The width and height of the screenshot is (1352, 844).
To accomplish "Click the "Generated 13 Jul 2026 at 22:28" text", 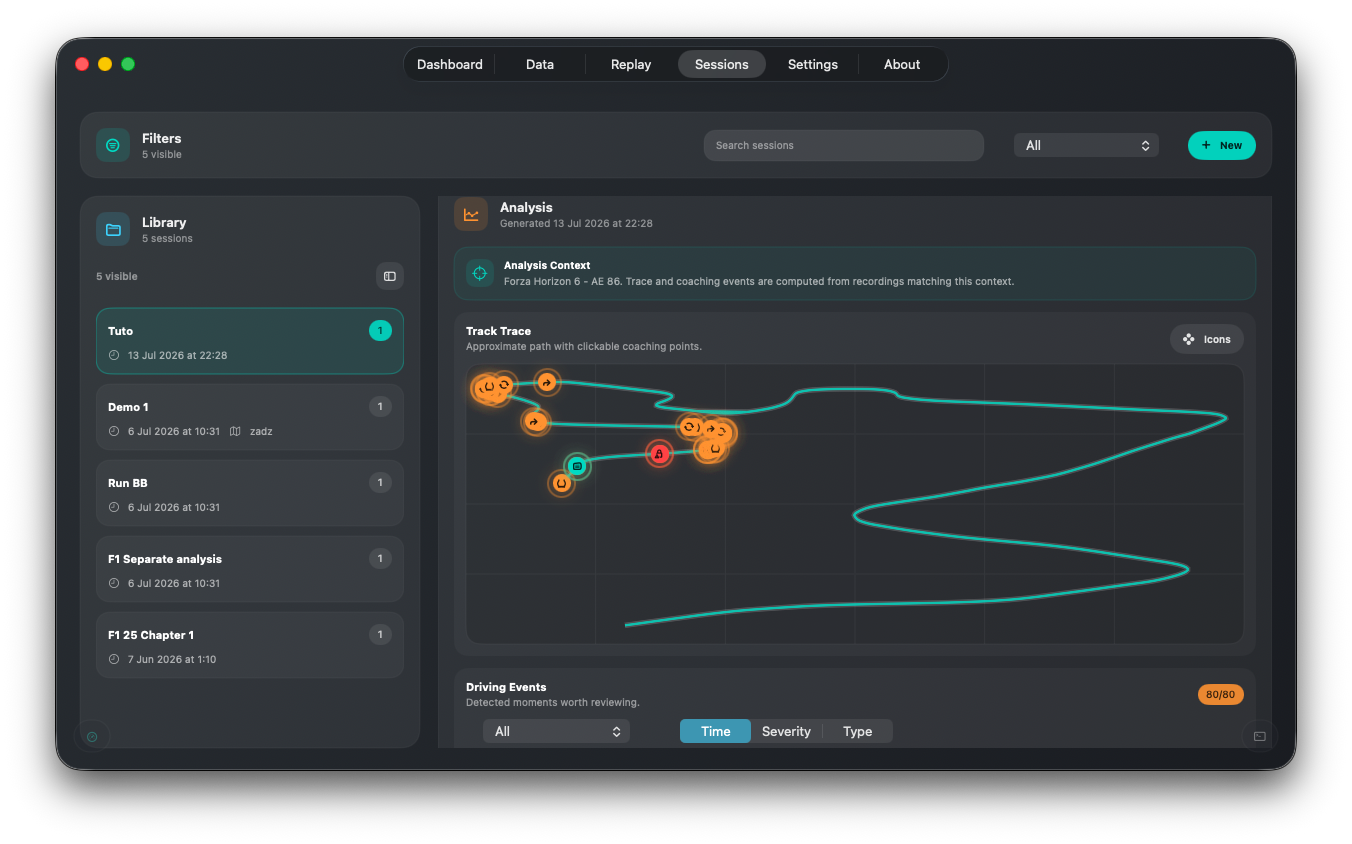I will pyautogui.click(x=576, y=223).
